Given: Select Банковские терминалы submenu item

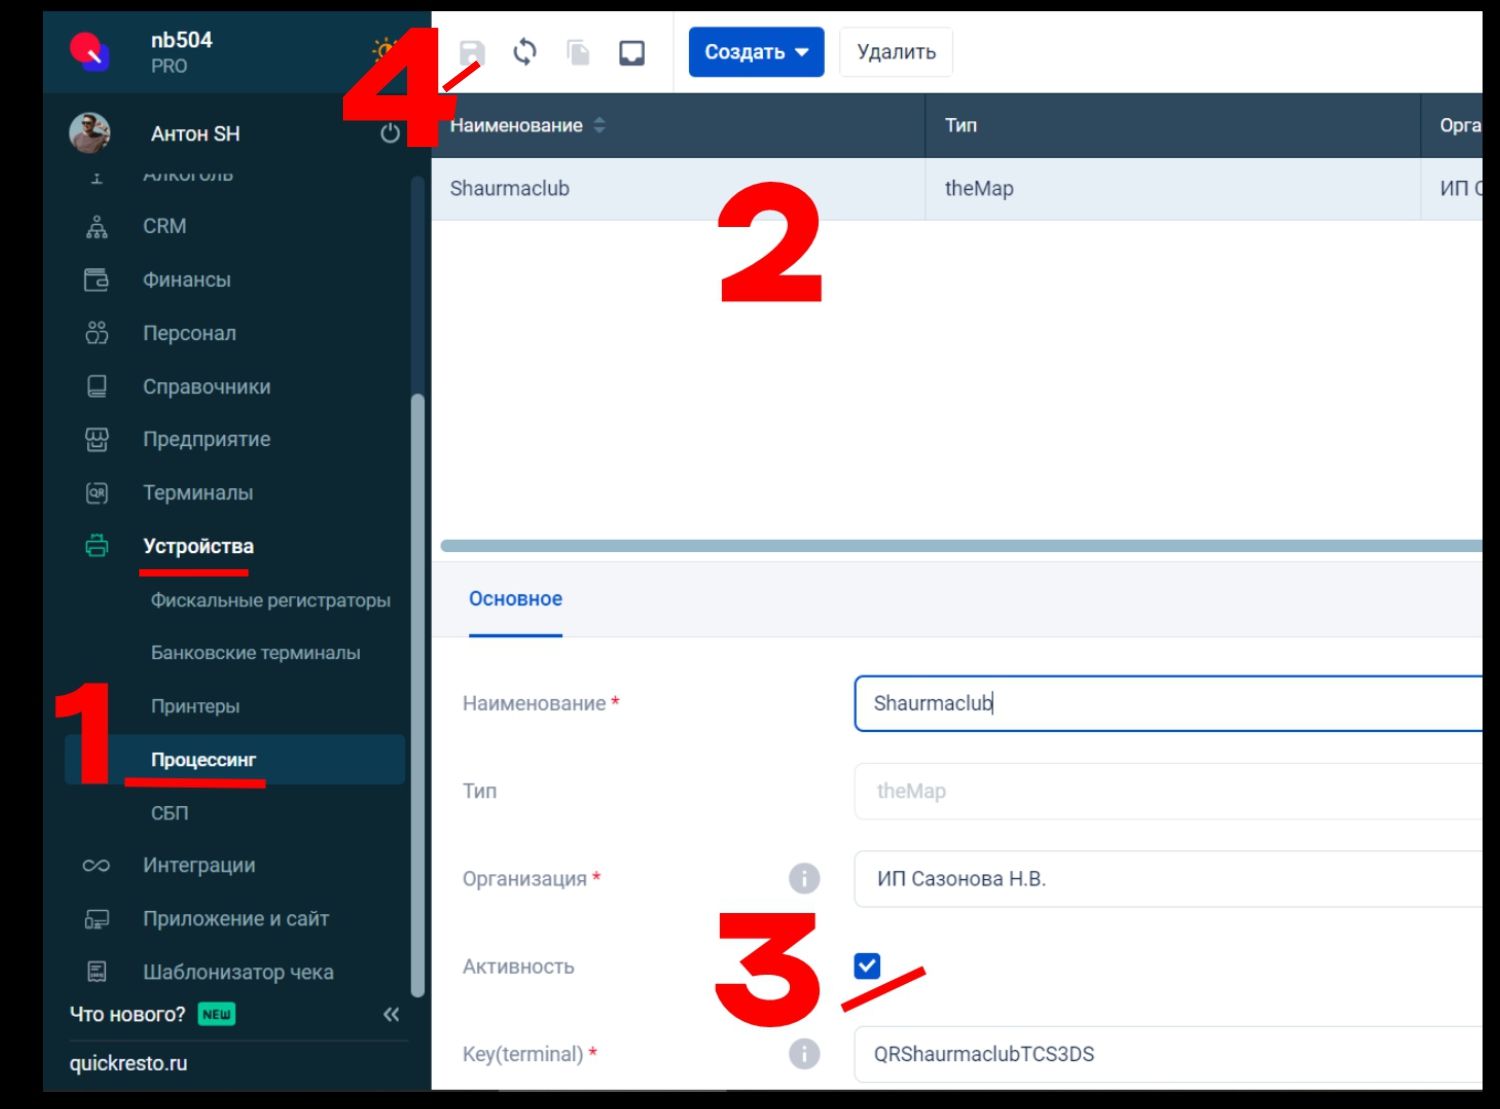Looking at the screenshot, I should coord(255,653).
